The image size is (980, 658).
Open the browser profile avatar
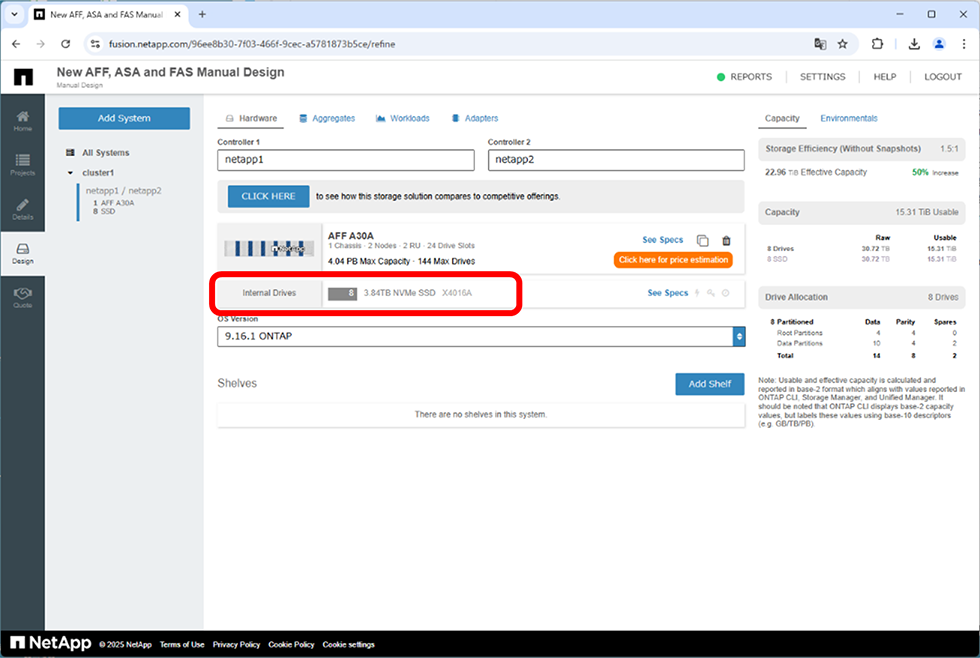click(x=939, y=44)
